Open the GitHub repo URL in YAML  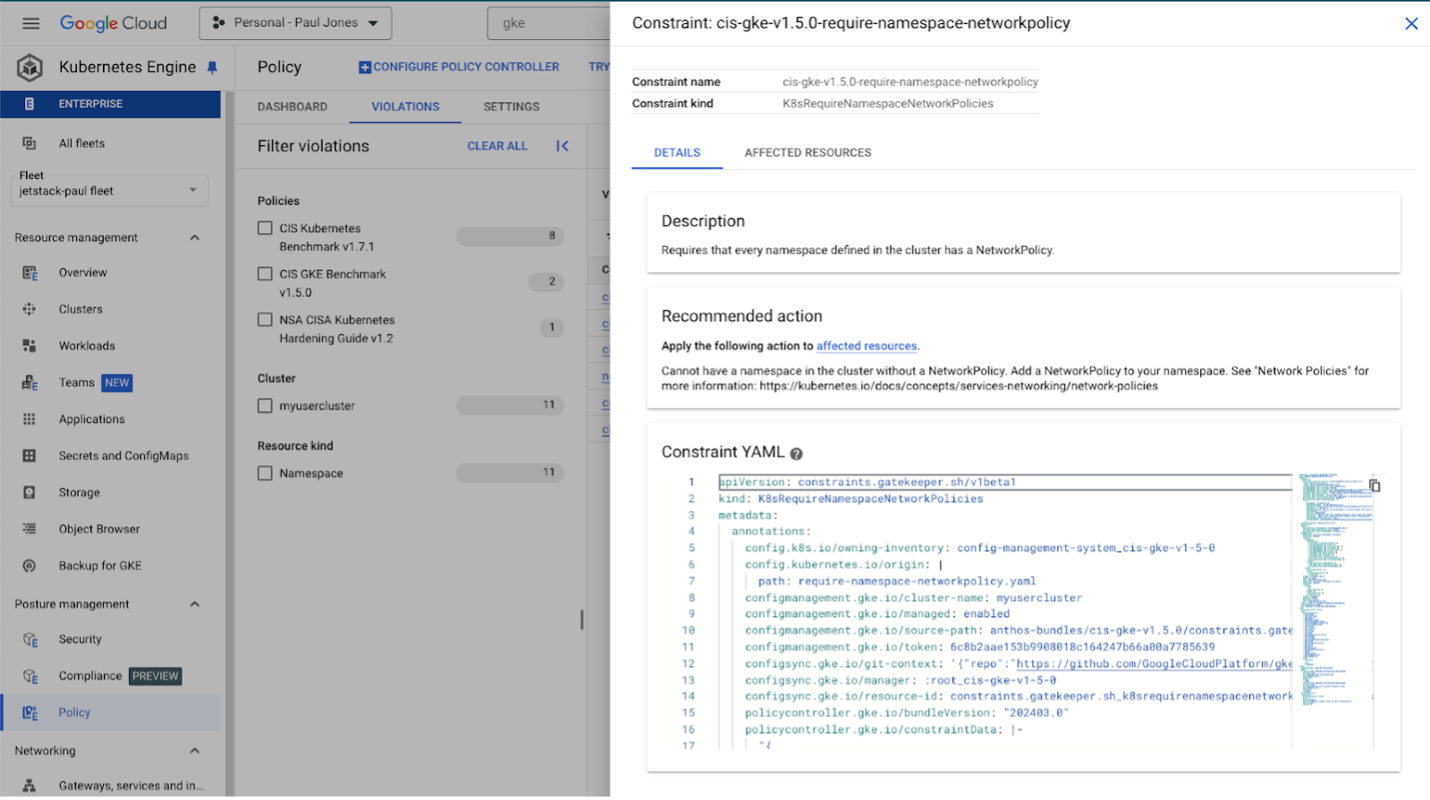1154,664
